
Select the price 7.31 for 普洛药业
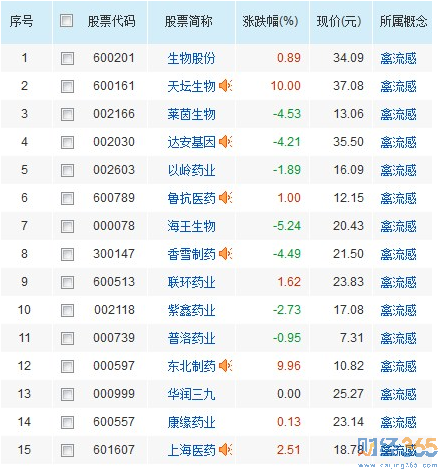tap(352, 338)
